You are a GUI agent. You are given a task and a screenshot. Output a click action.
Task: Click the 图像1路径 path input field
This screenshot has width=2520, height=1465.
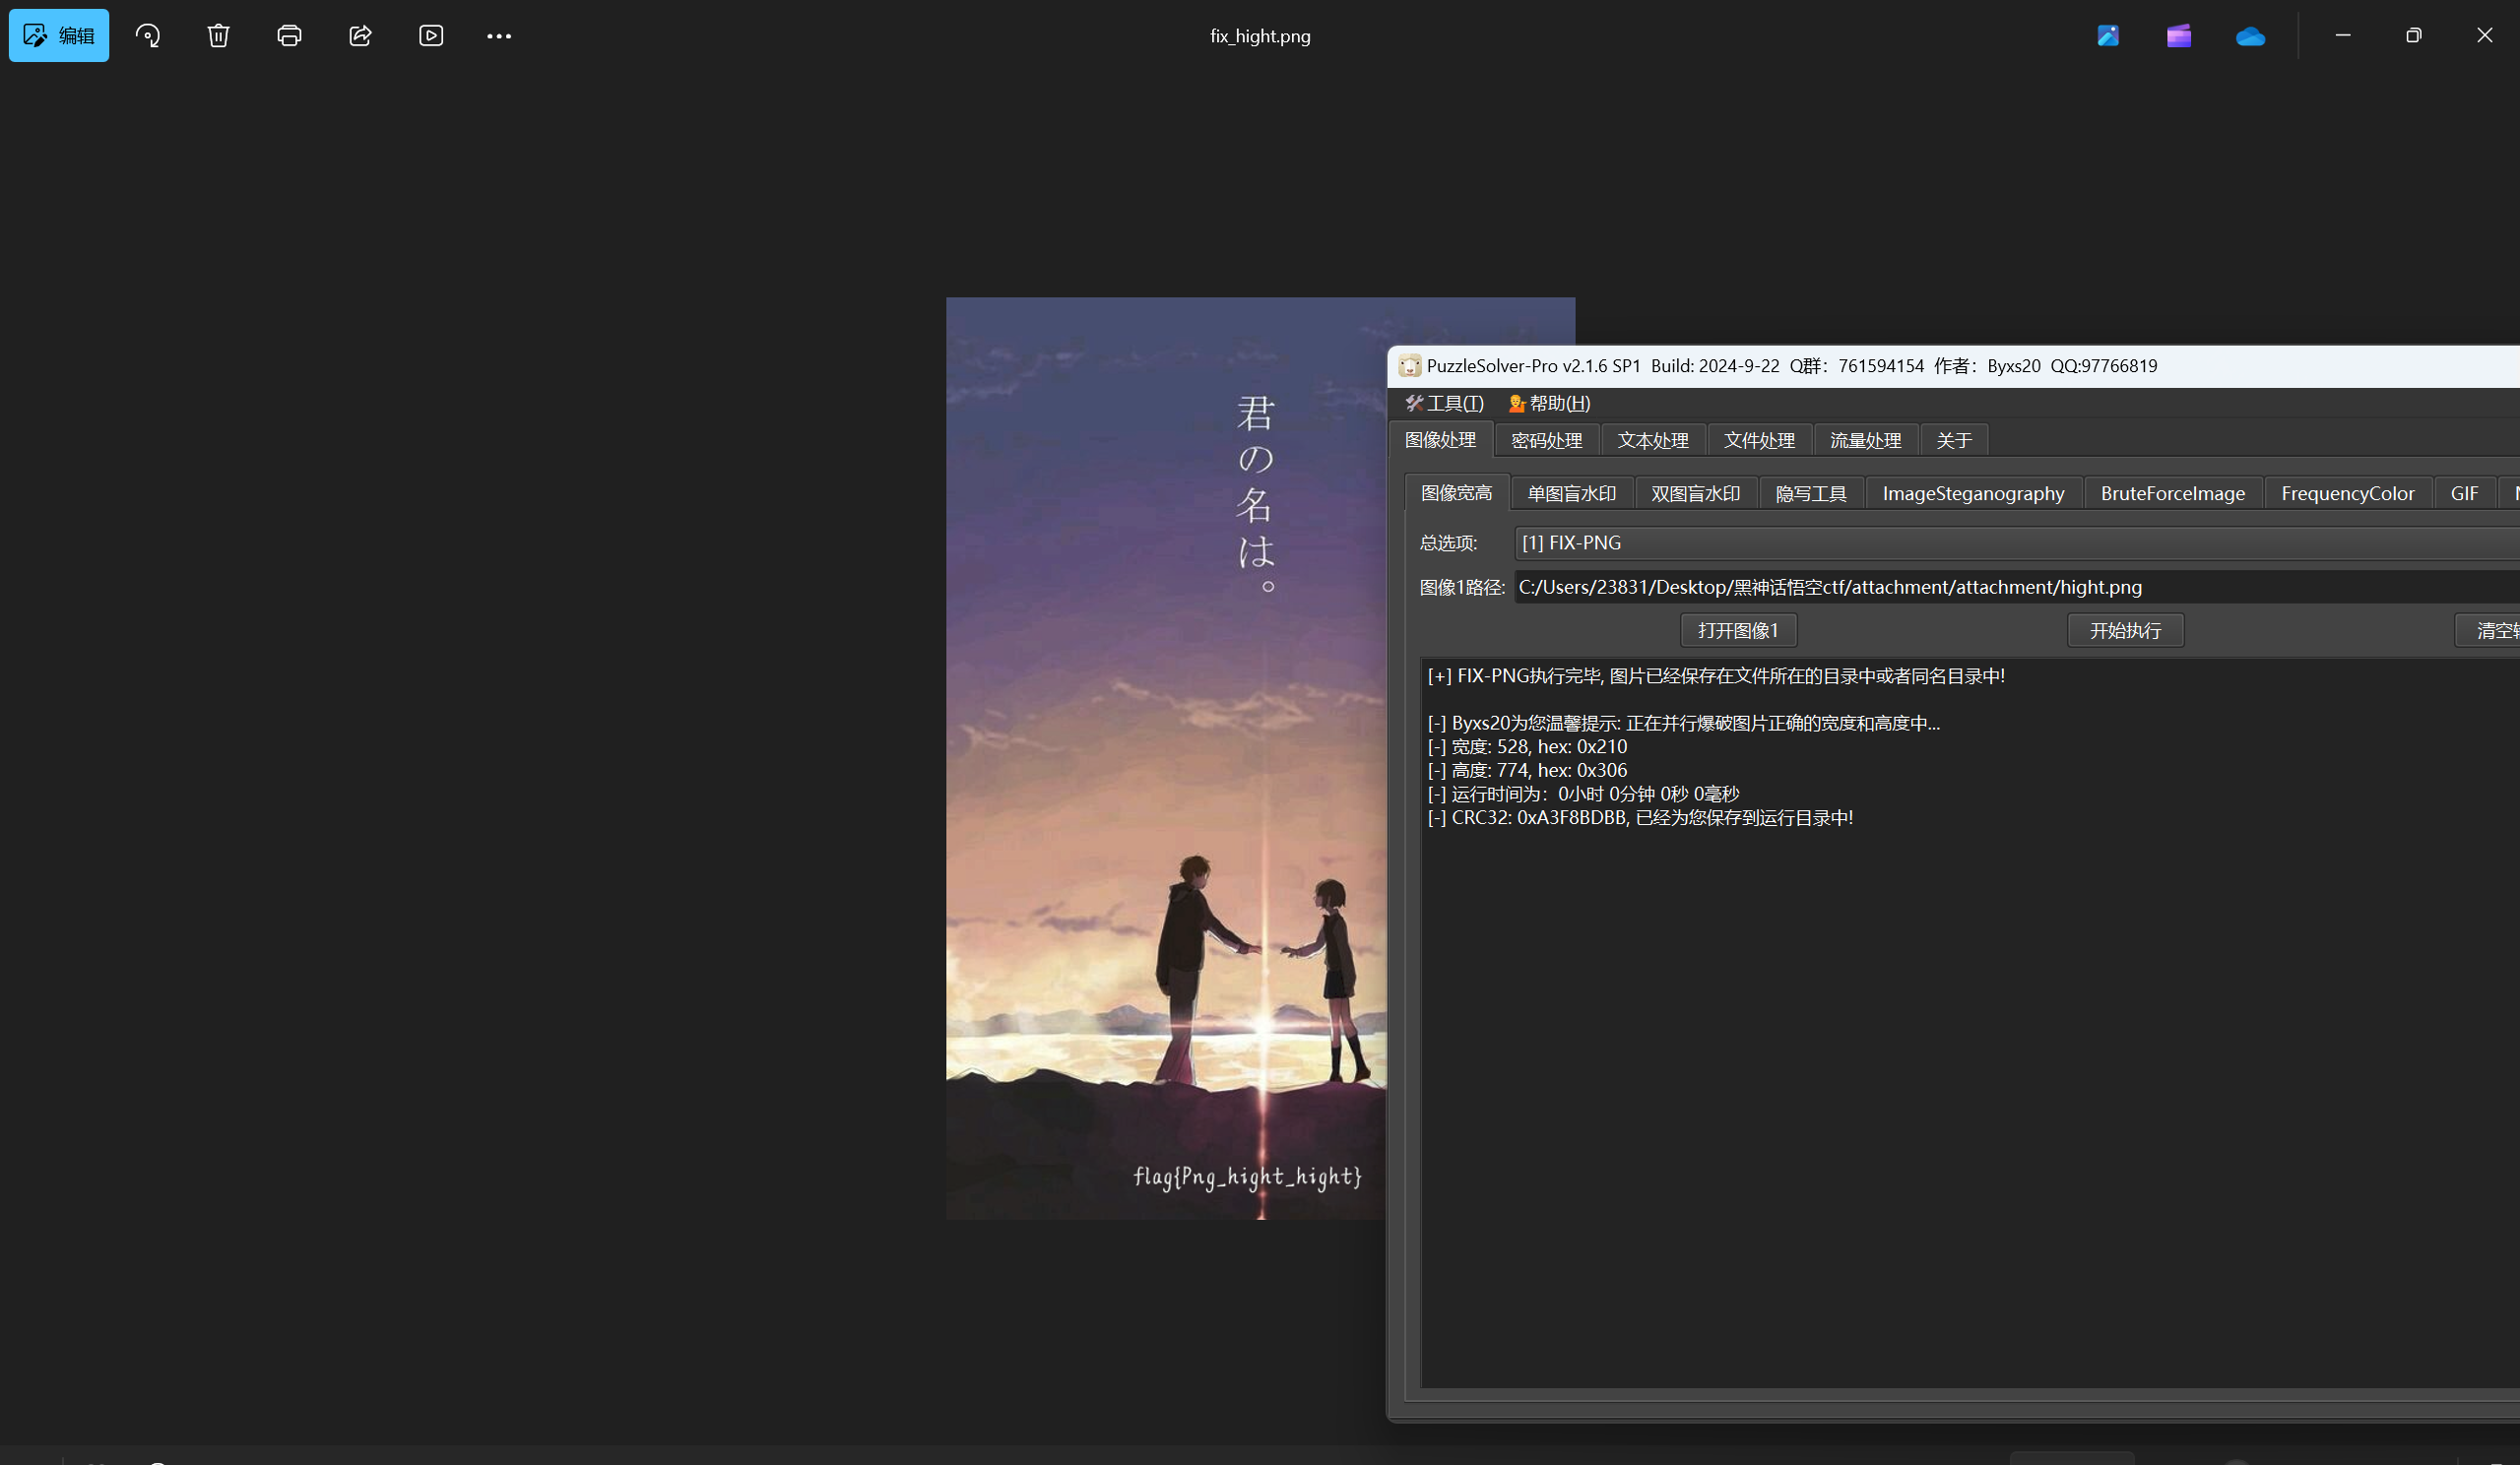click(x=2017, y=587)
